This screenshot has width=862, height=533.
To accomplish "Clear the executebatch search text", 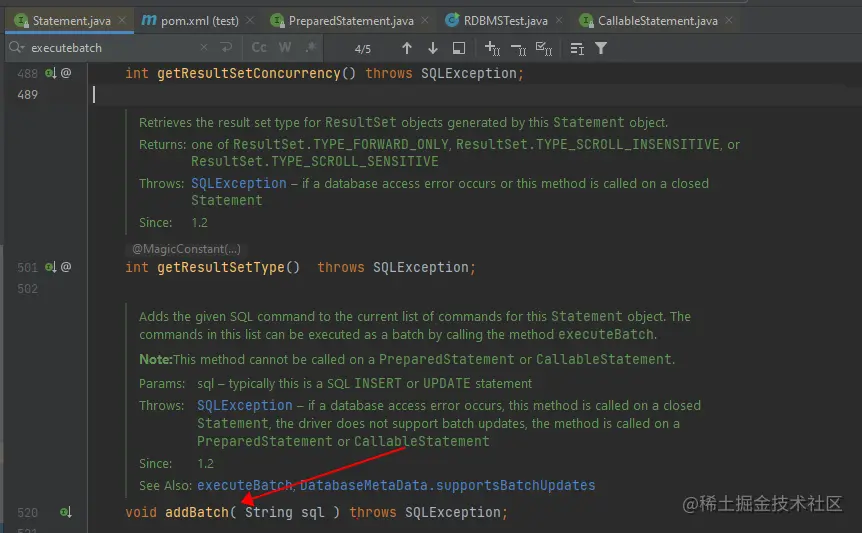I will [x=204, y=48].
